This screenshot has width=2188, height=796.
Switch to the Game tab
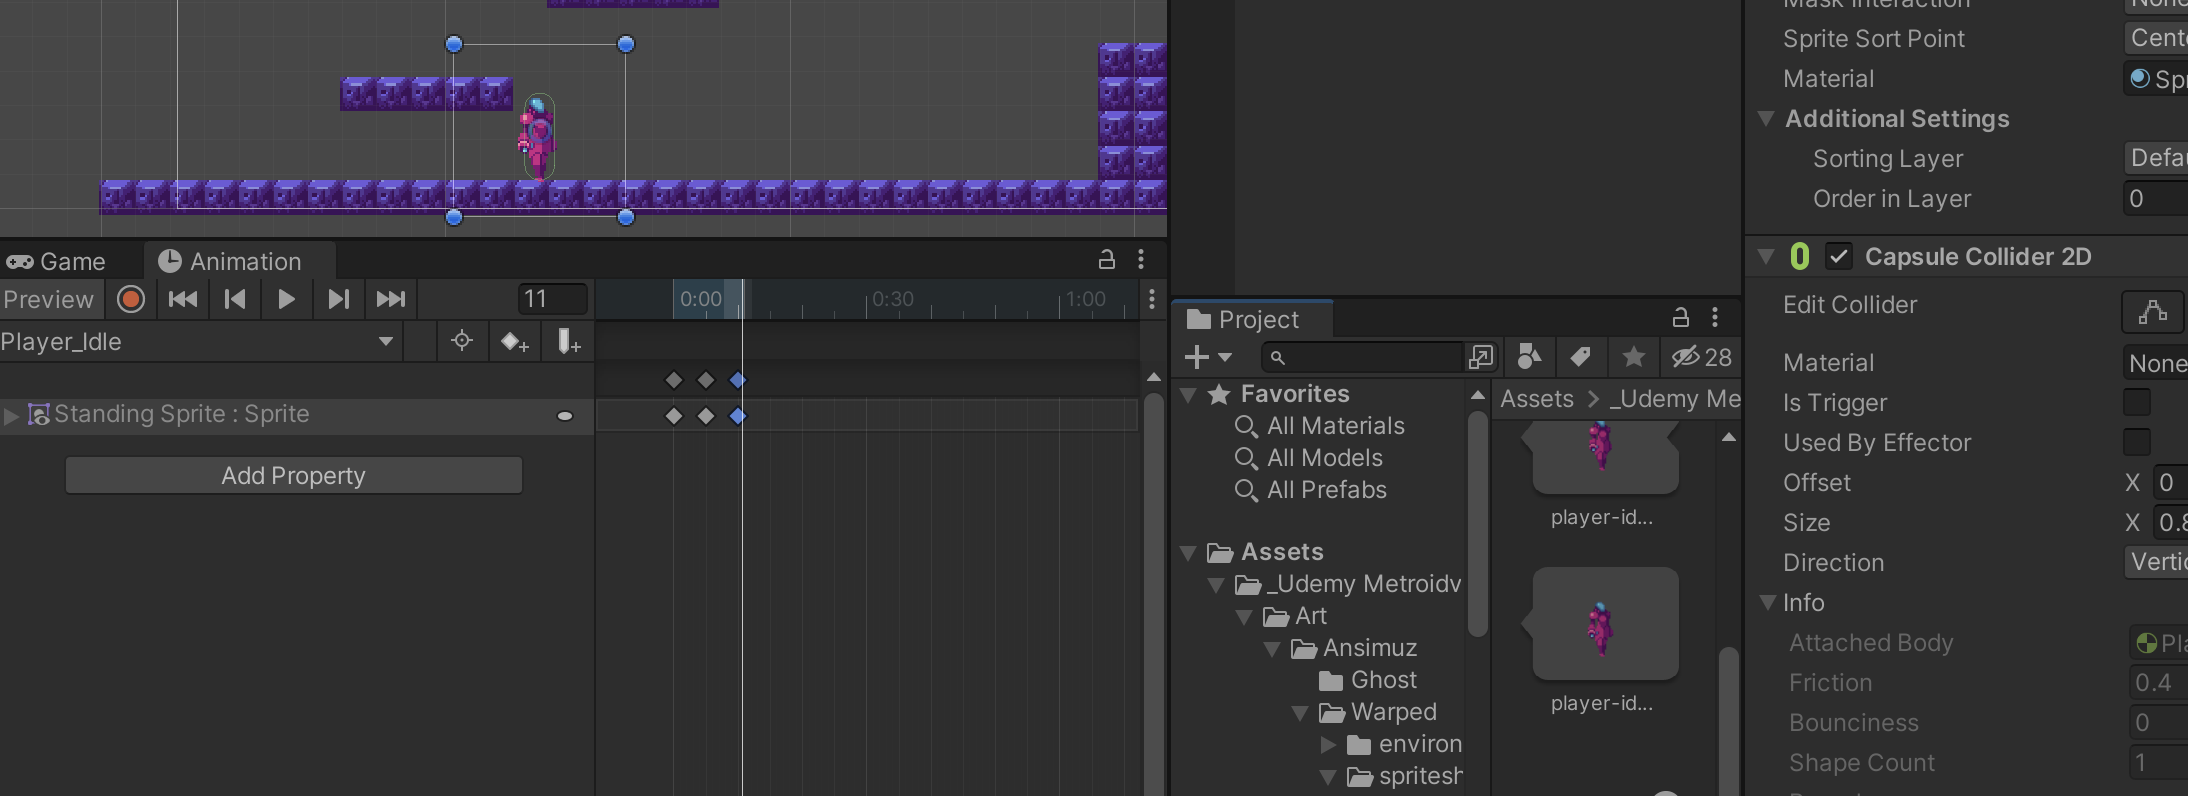tap(57, 262)
